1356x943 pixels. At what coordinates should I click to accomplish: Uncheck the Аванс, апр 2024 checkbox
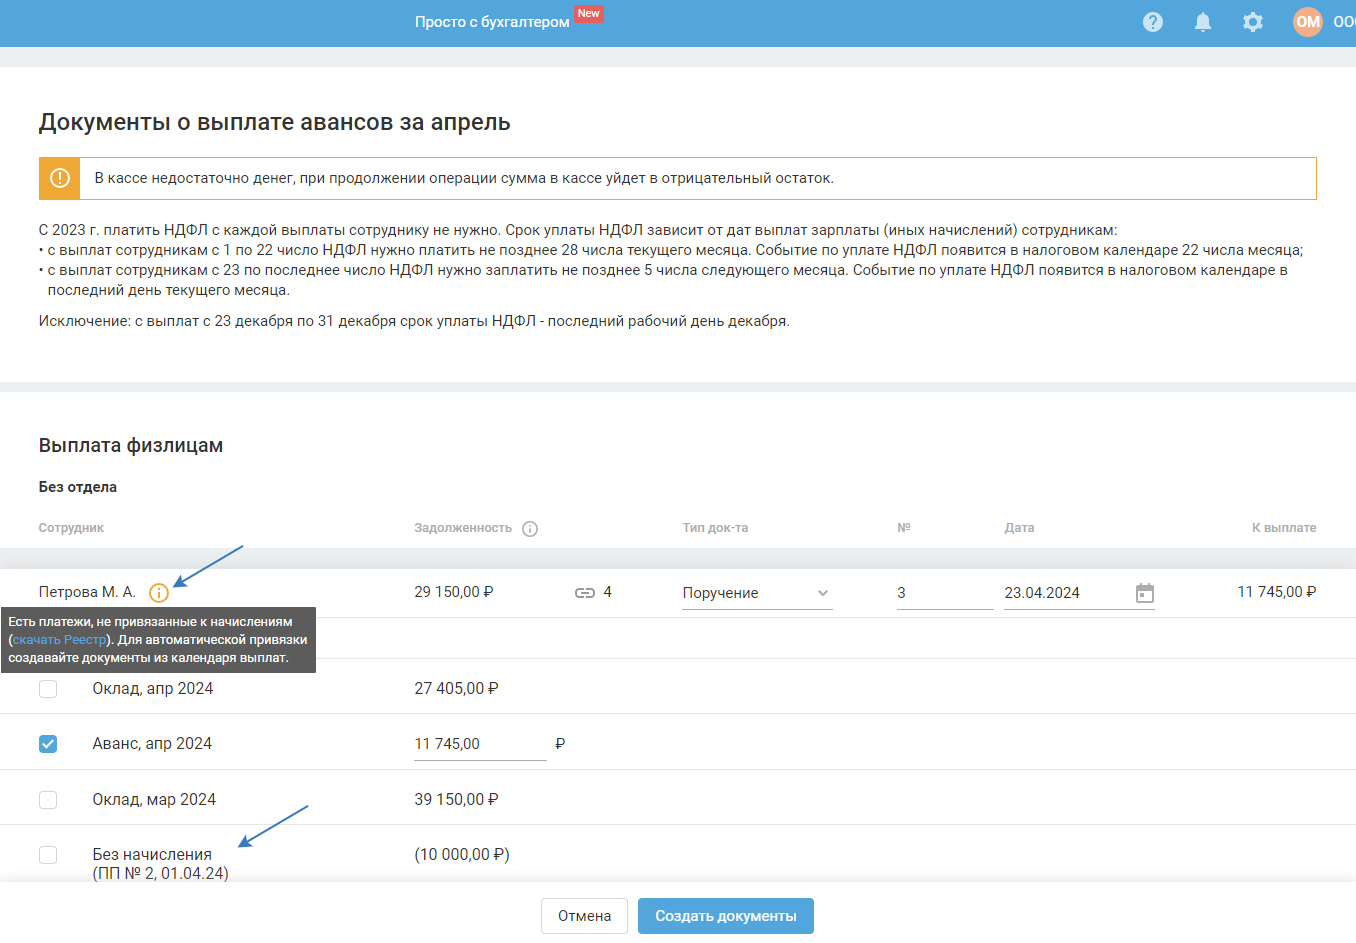tap(48, 744)
